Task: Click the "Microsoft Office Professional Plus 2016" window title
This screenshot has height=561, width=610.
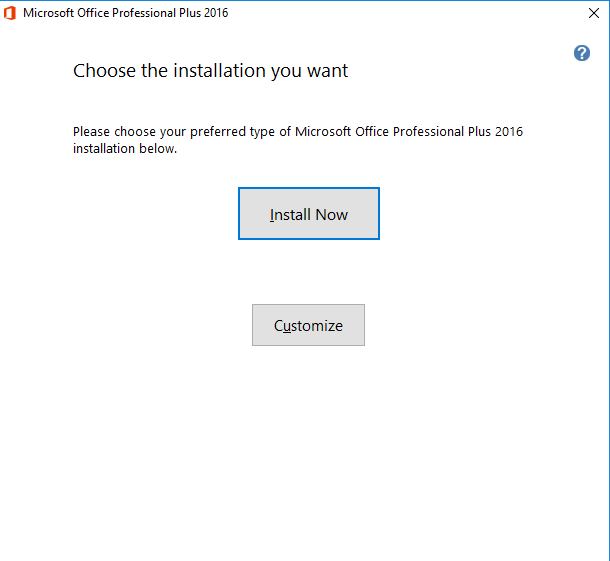Action: 125,13
